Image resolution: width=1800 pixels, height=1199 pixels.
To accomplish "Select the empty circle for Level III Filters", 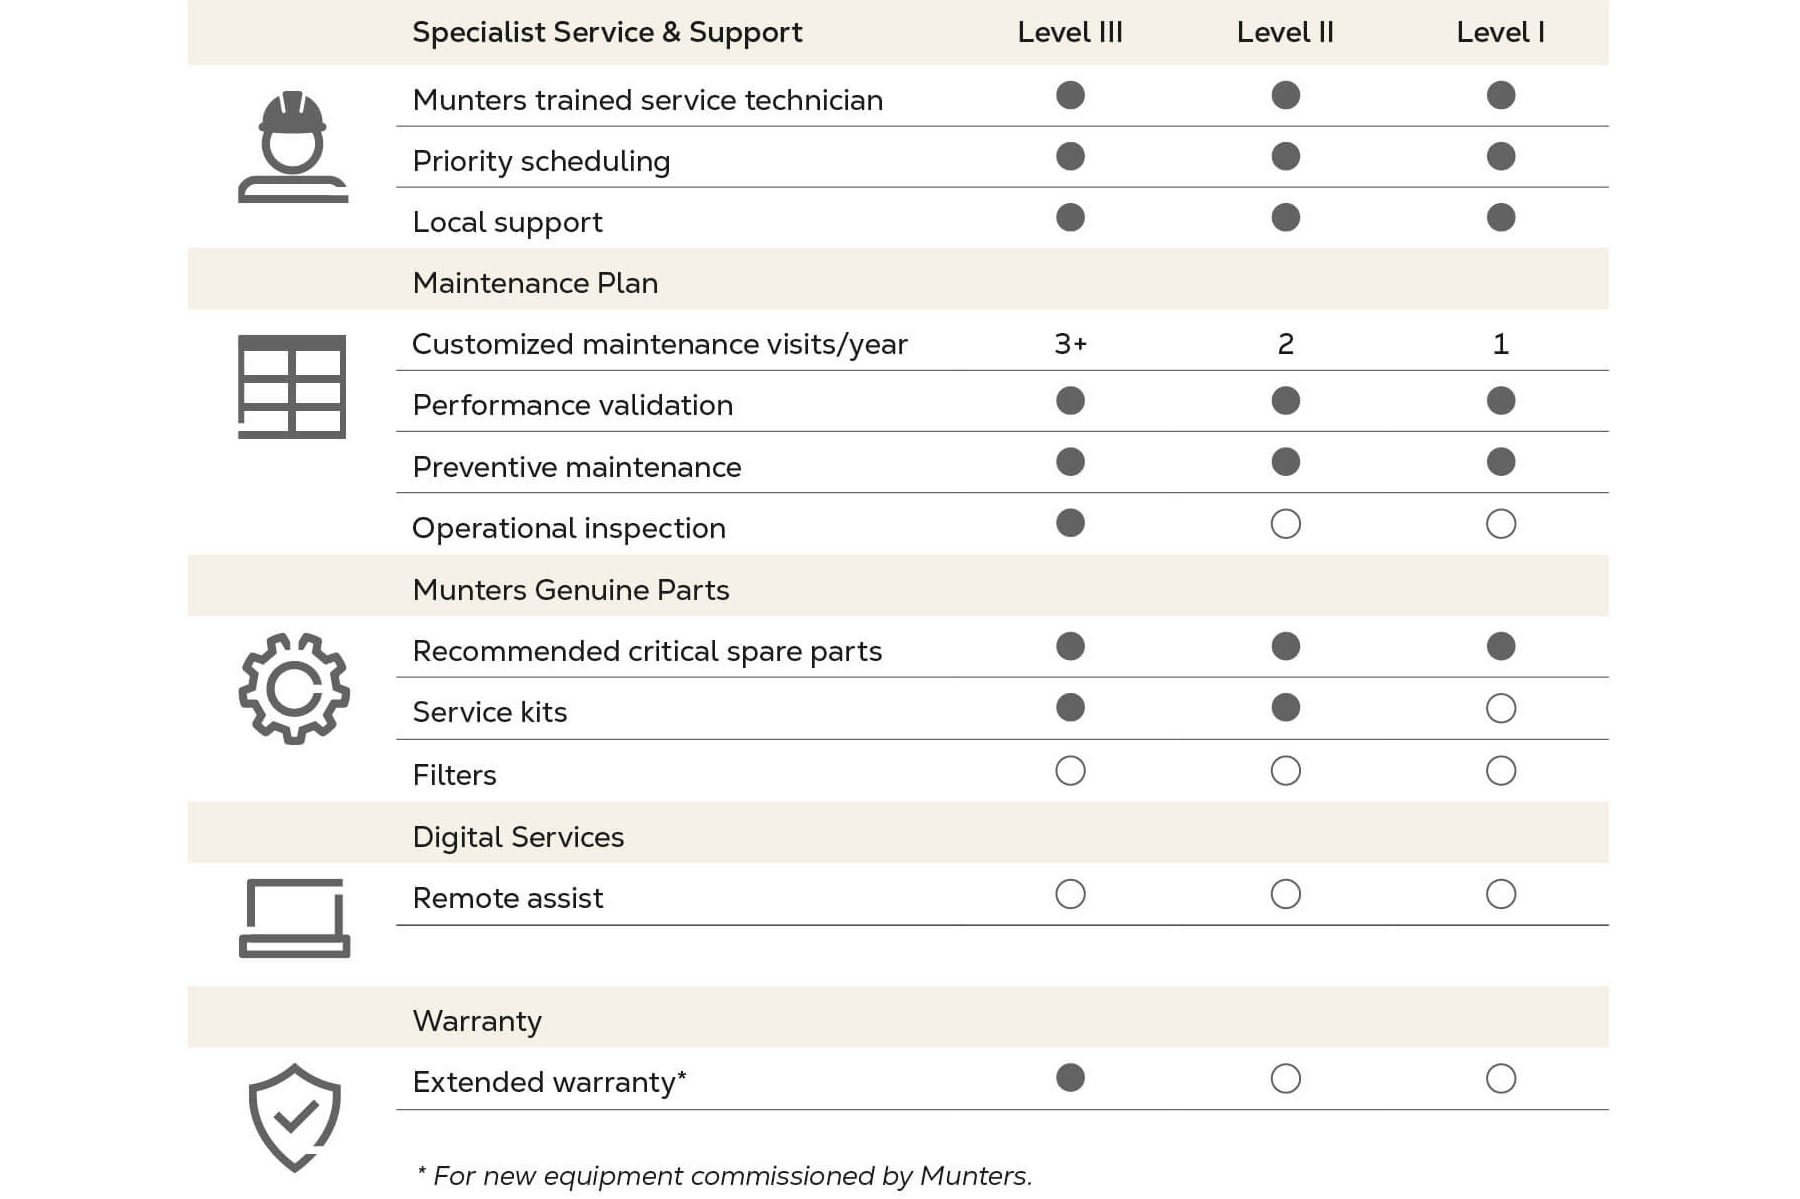I will click(x=1070, y=771).
